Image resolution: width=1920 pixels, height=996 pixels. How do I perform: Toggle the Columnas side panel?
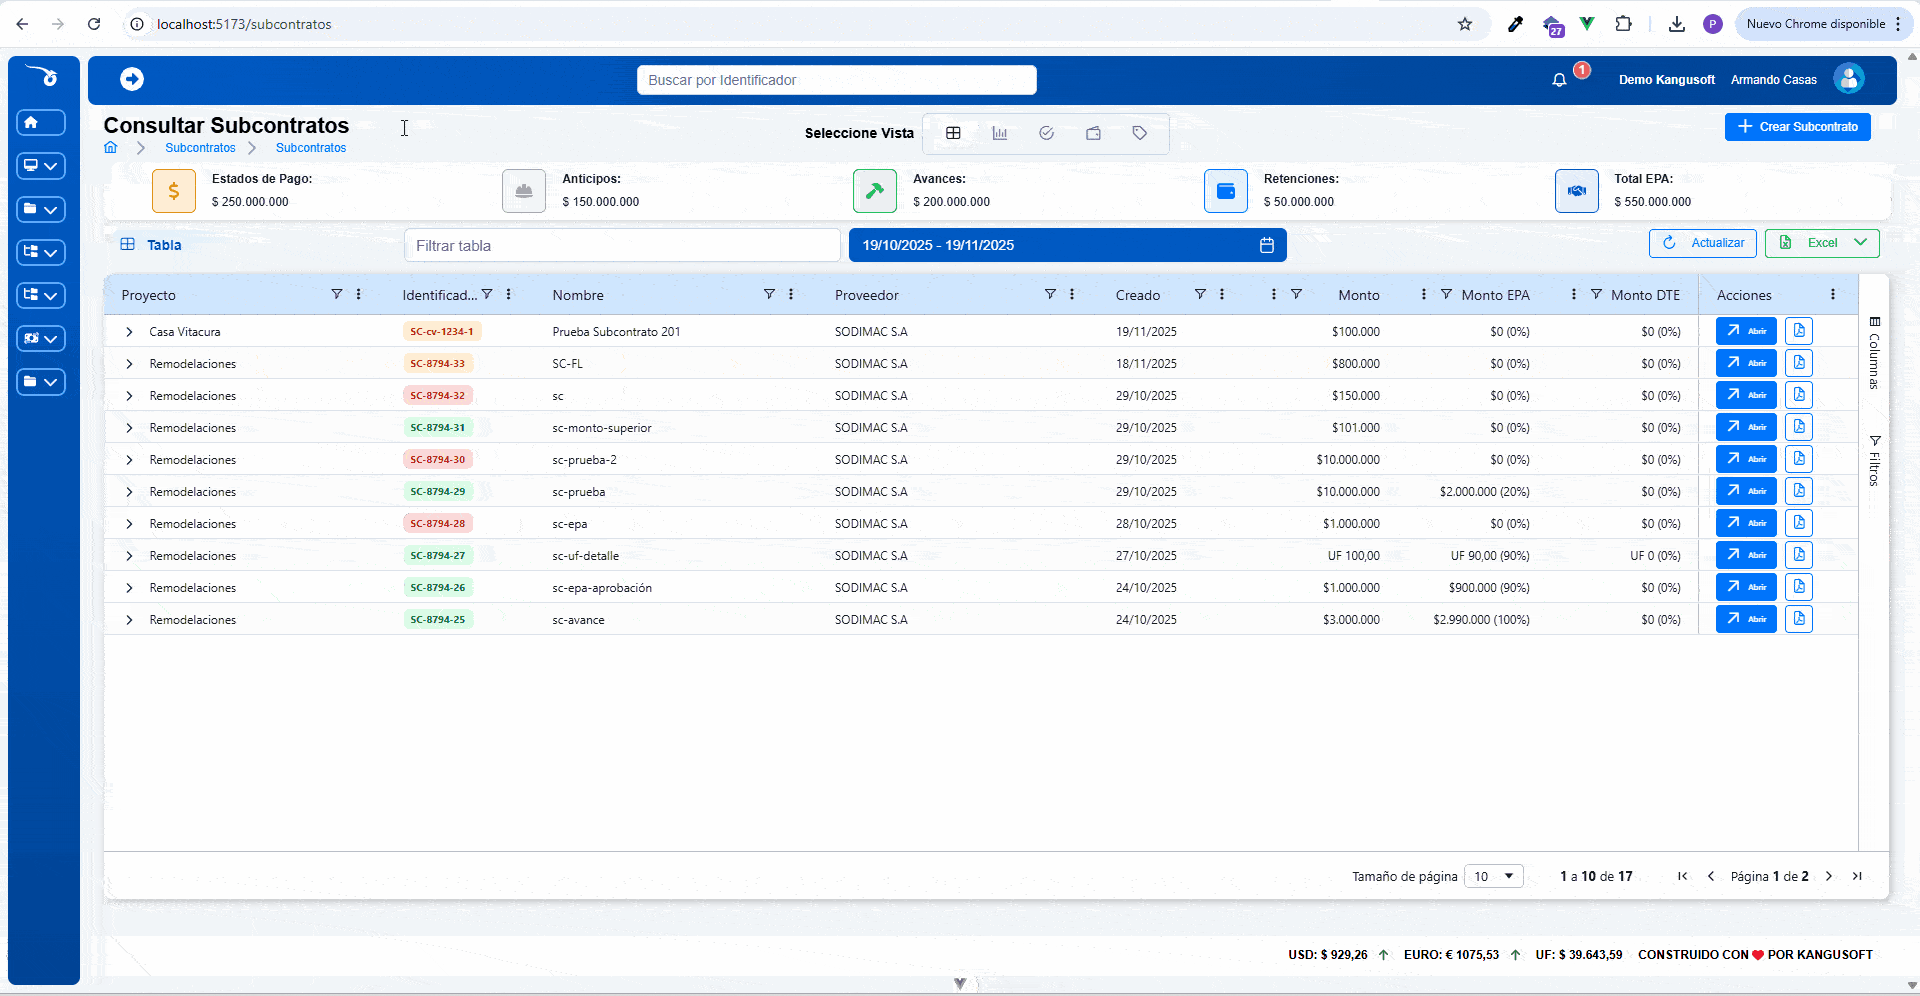pos(1875,353)
